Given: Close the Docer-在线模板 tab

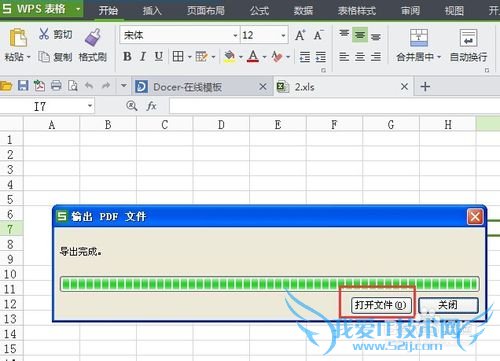Looking at the screenshot, I should pyautogui.click(x=263, y=87).
